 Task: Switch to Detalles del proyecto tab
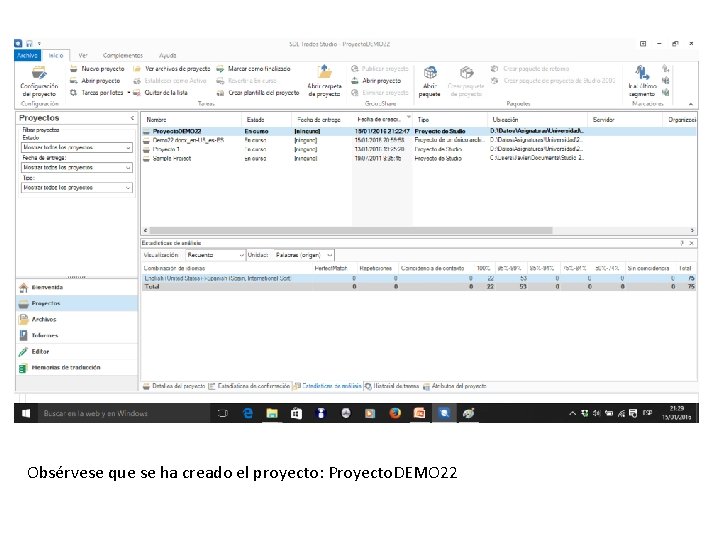tap(174, 386)
